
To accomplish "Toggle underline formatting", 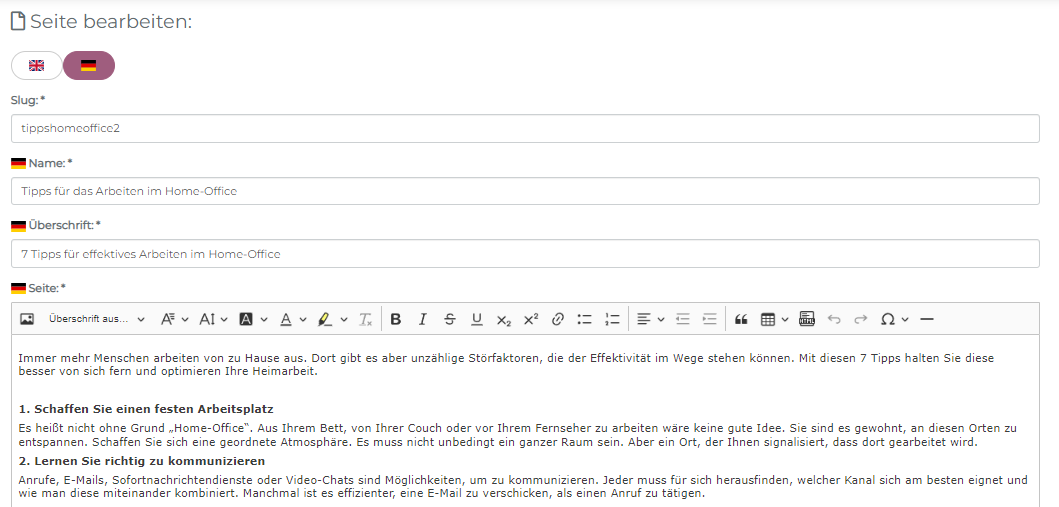I will [477, 319].
